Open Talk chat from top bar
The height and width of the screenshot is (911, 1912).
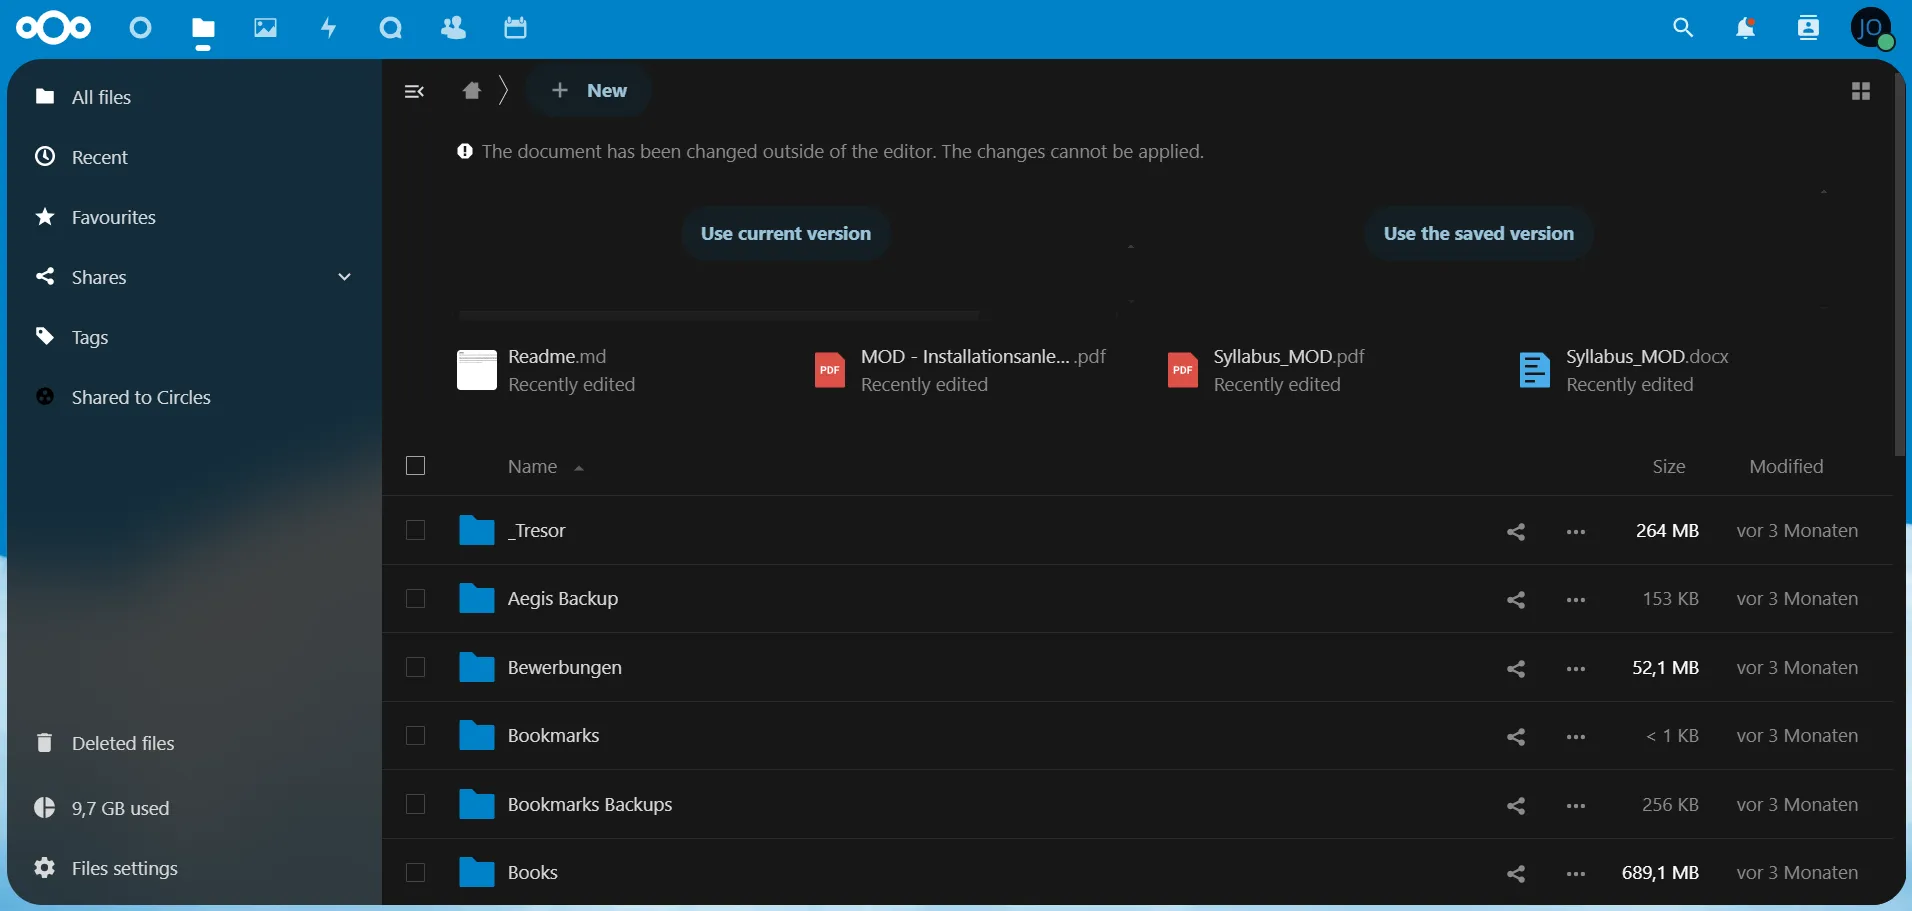pyautogui.click(x=392, y=28)
